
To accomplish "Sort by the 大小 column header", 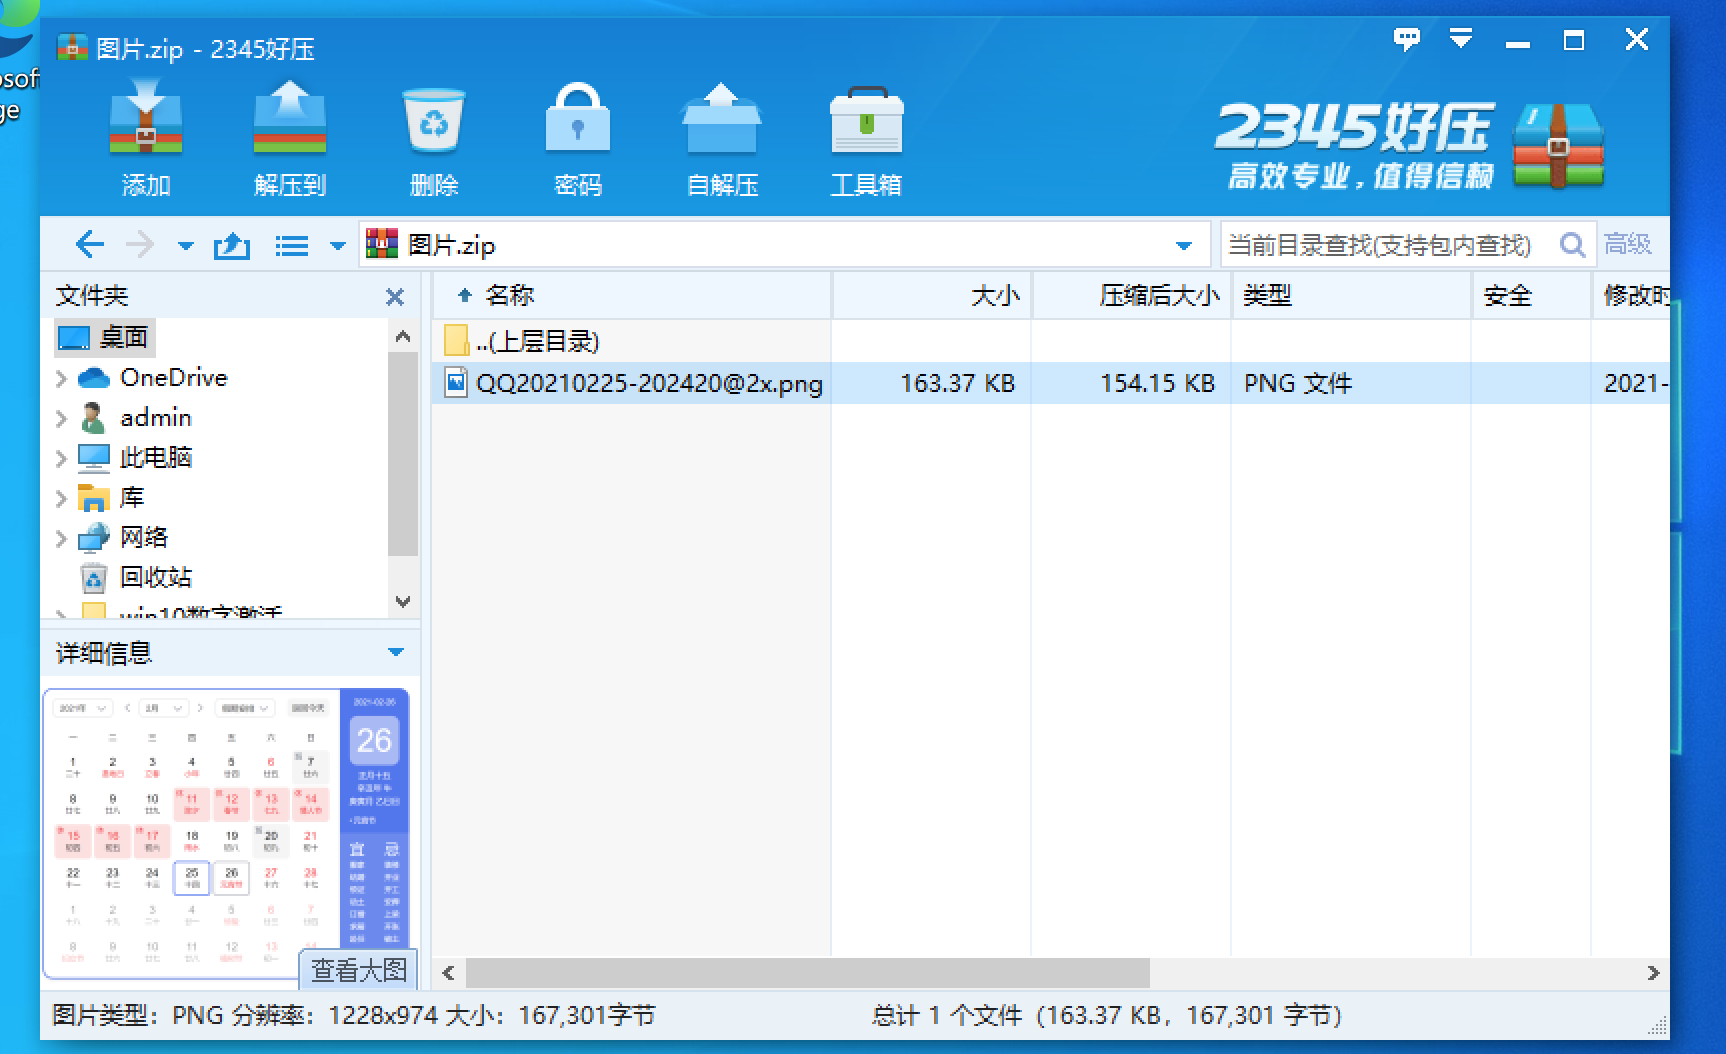I will tap(932, 295).
